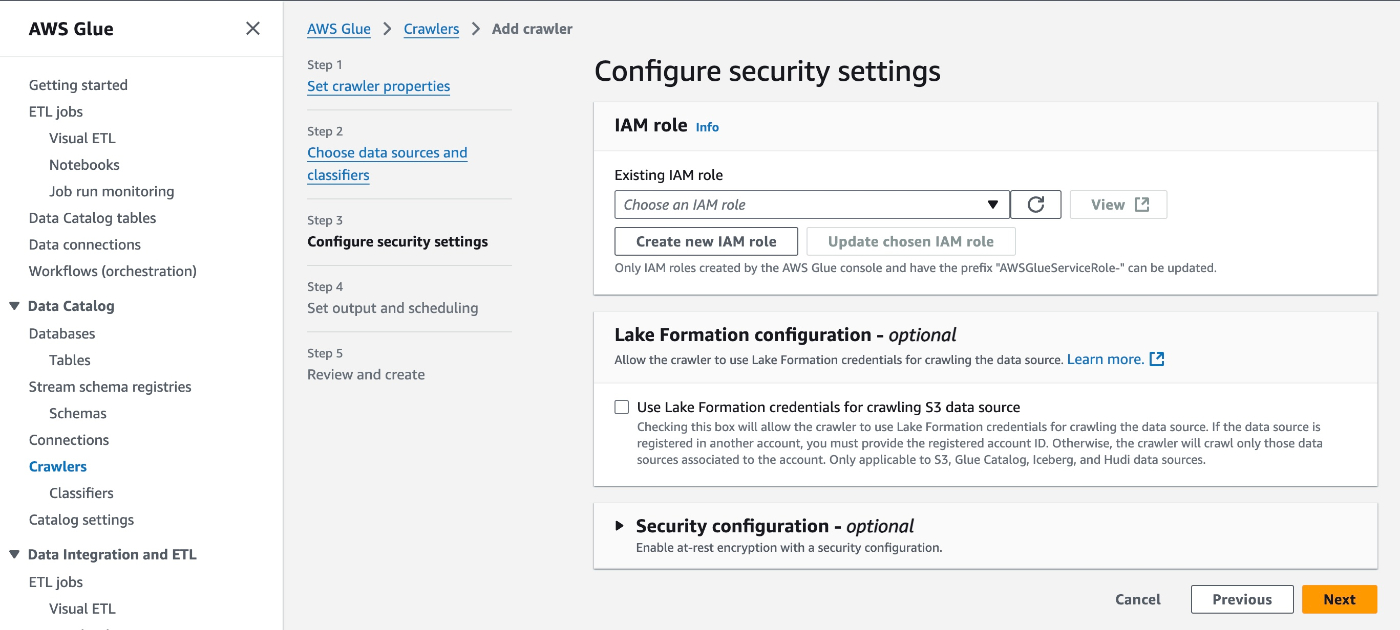Go back with the Previous button
The width and height of the screenshot is (1400, 630).
click(x=1242, y=599)
